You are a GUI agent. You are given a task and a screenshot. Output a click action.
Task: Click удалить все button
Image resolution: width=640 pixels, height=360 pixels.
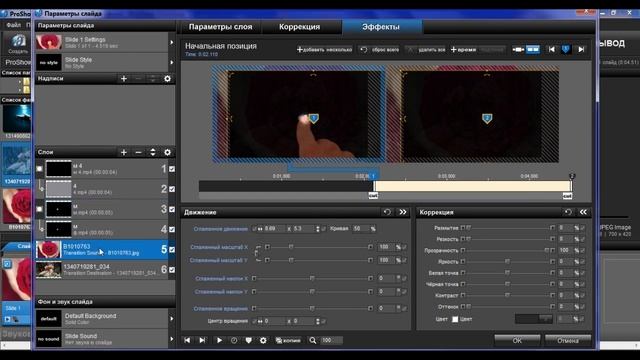click(426, 49)
